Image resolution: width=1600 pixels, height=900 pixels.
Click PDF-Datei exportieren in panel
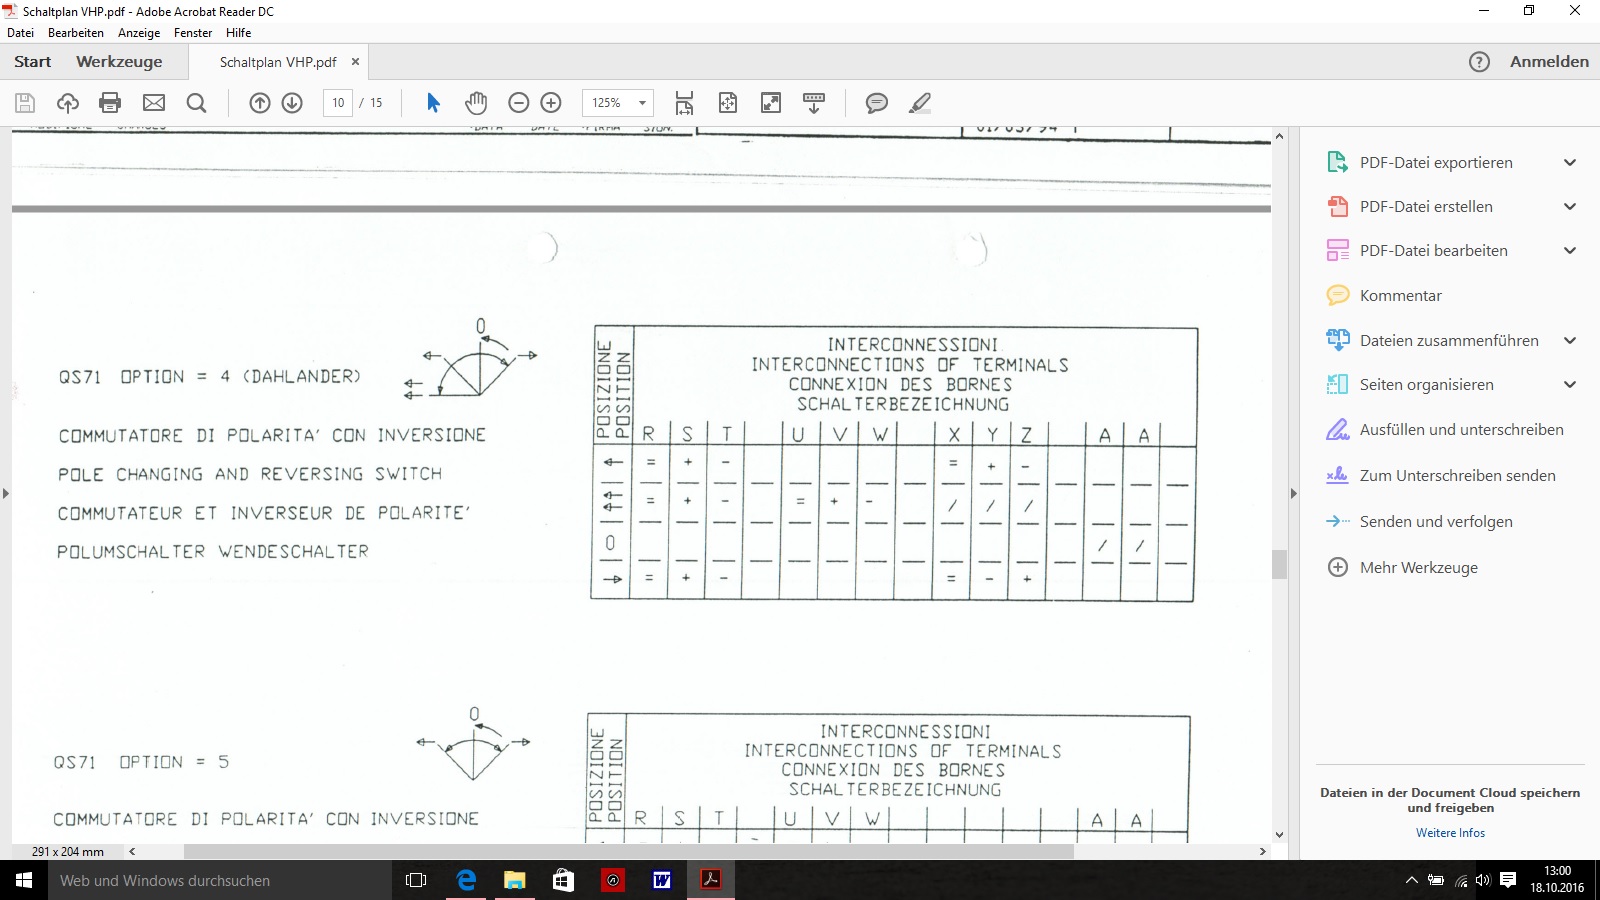pyautogui.click(x=1436, y=162)
